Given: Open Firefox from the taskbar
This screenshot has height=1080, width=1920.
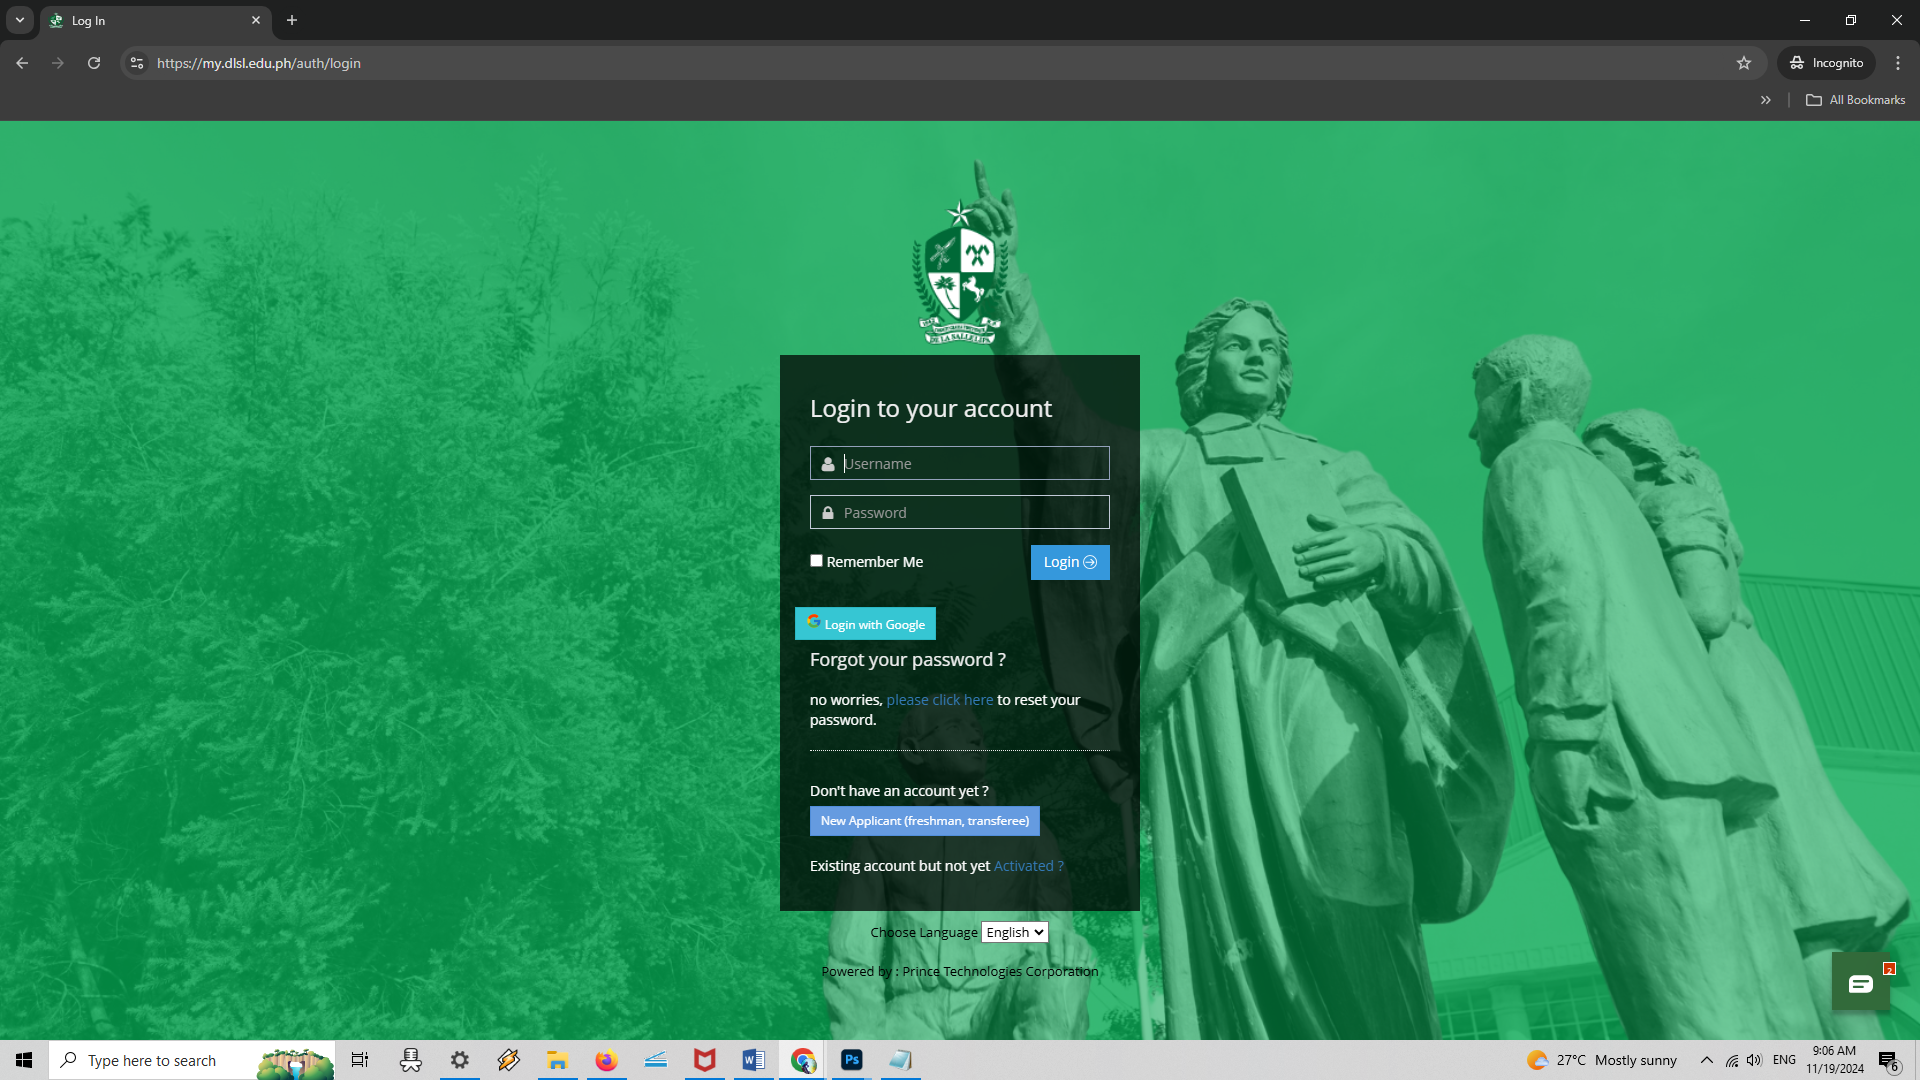Looking at the screenshot, I should coord(606,1060).
